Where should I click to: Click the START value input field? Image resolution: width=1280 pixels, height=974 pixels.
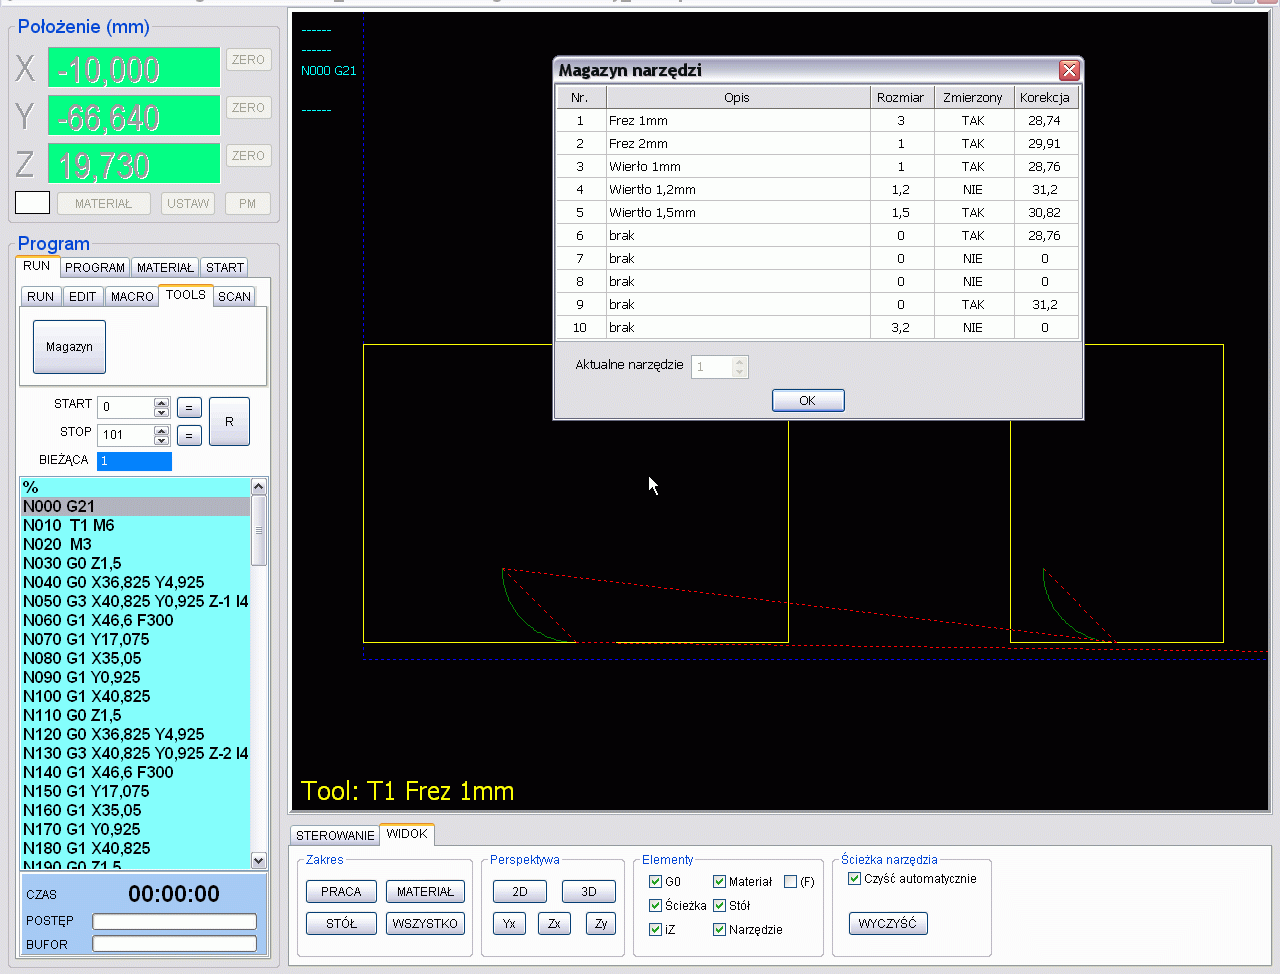pos(126,407)
